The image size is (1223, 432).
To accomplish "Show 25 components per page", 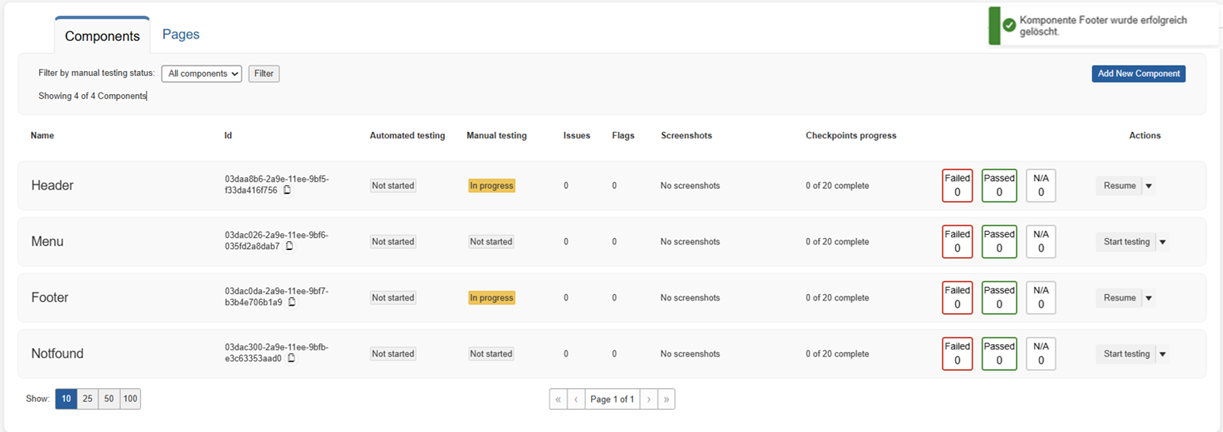I will tap(87, 399).
